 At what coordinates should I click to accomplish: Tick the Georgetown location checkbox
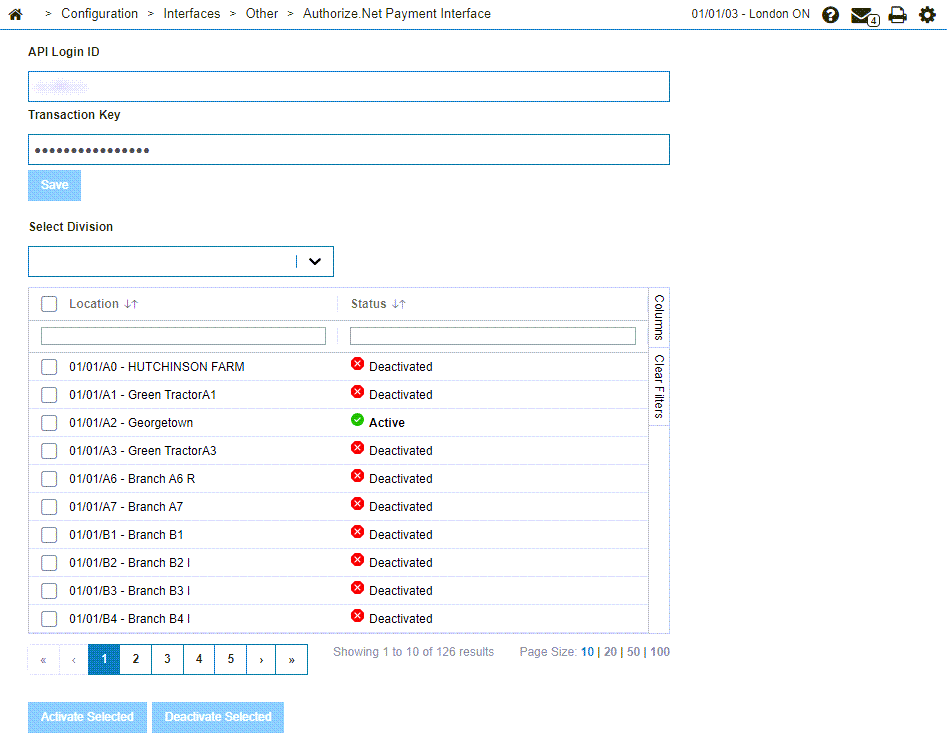click(49, 423)
